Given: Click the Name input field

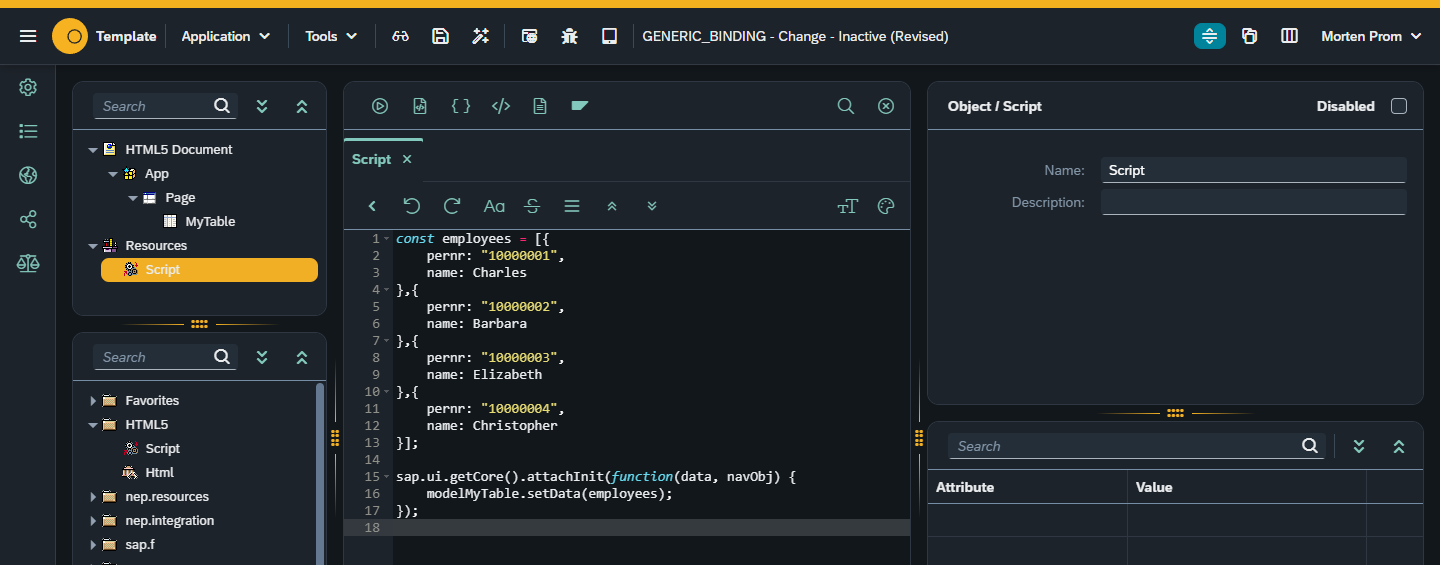Looking at the screenshot, I should pyautogui.click(x=1254, y=170).
